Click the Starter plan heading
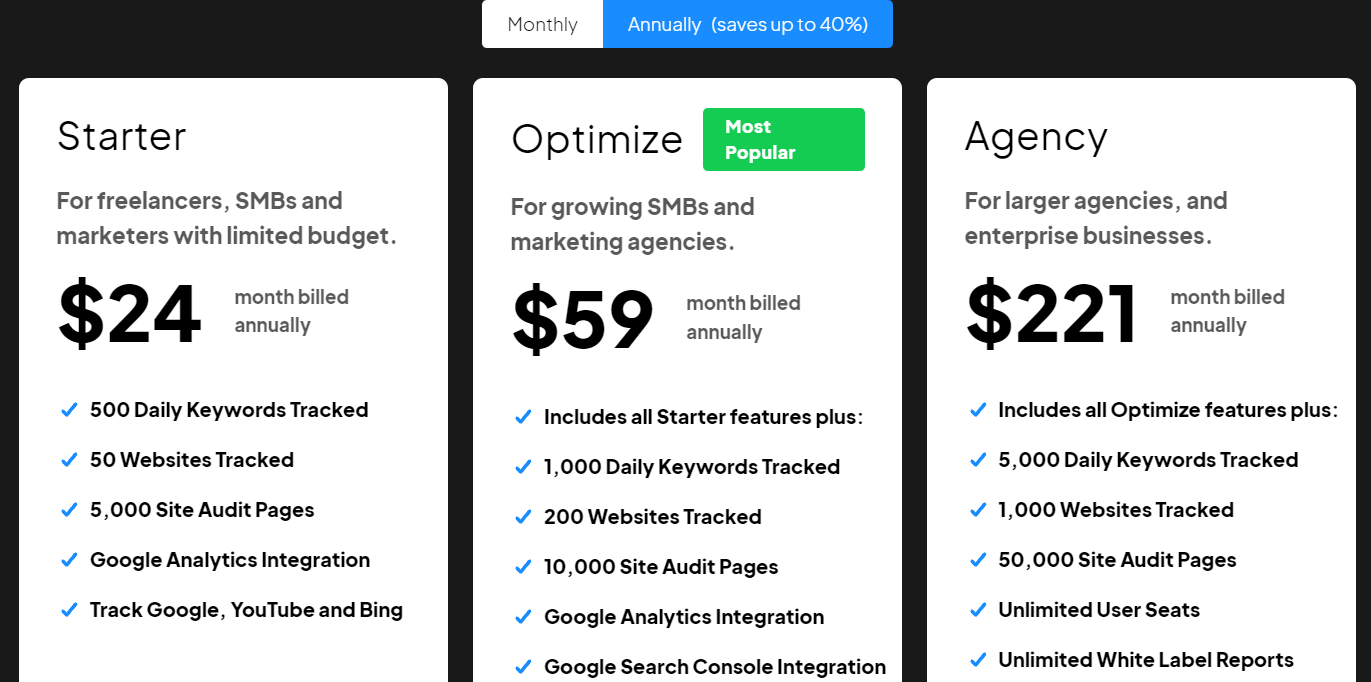 (122, 136)
